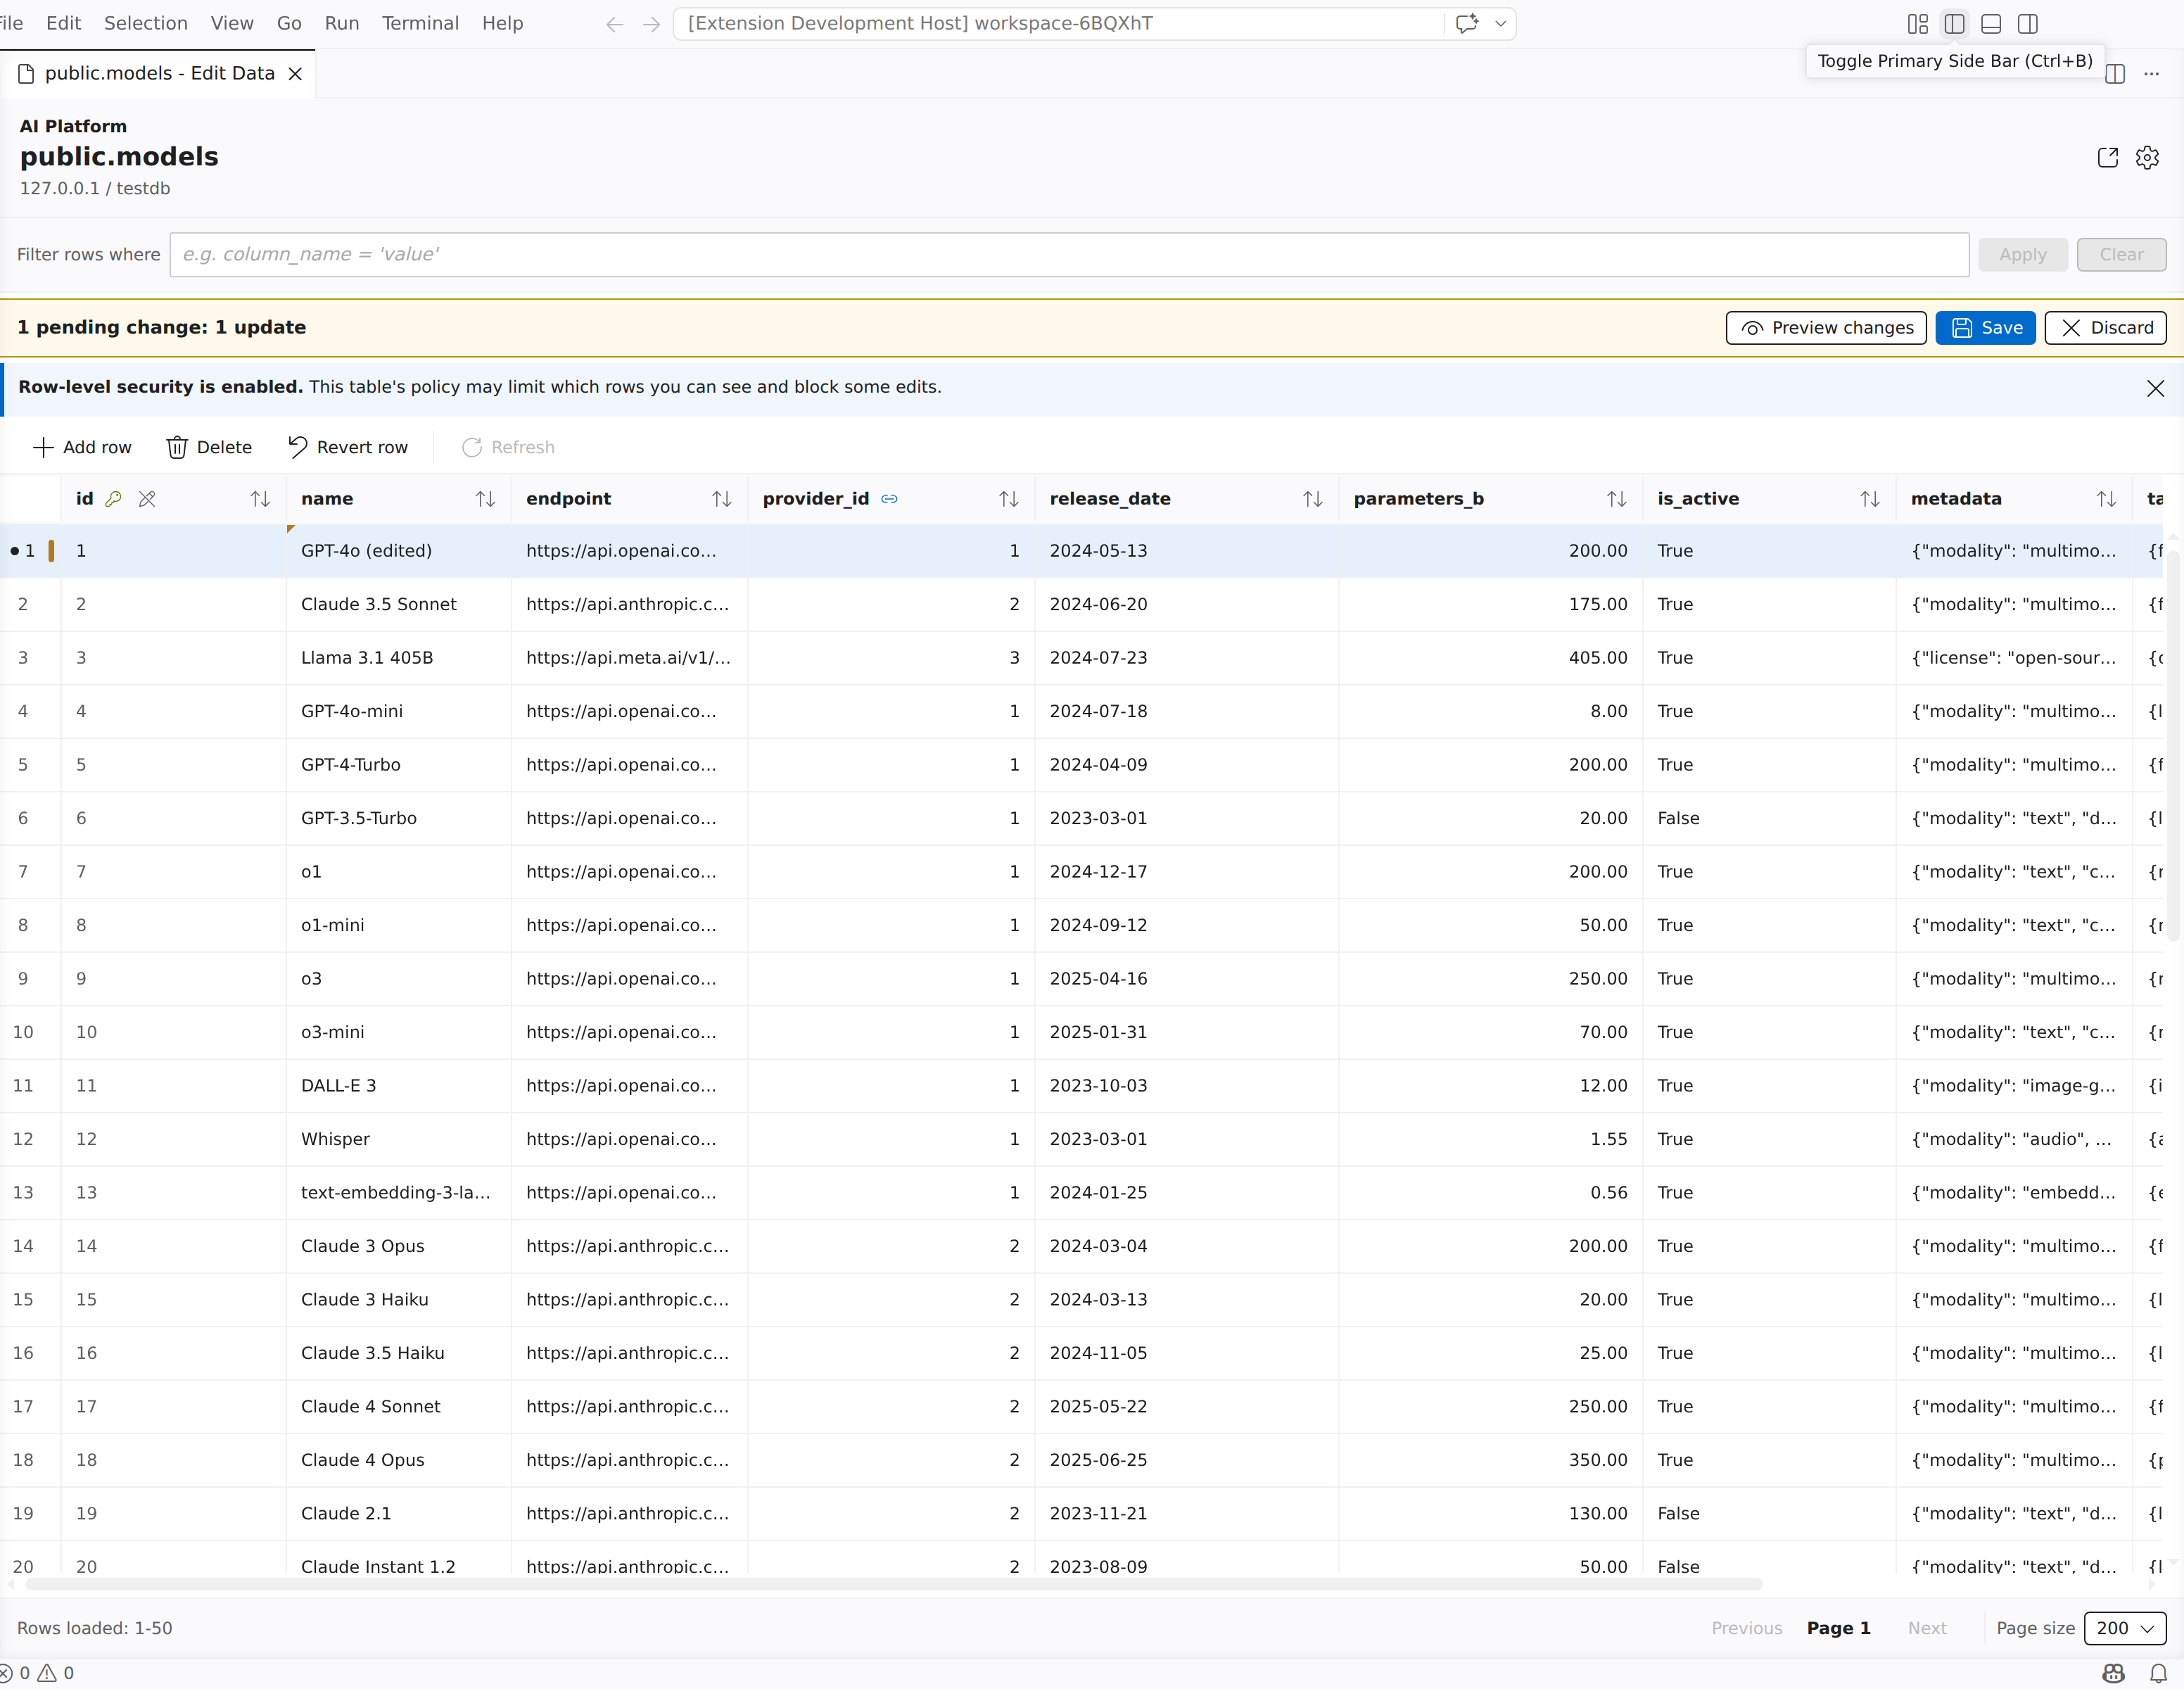2184x1689 pixels.
Task: Sort by the id column arrows
Action: tap(260, 499)
